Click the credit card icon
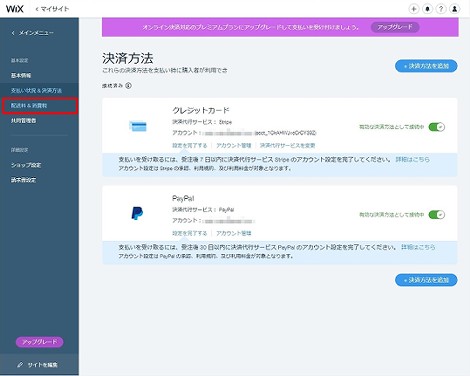Screen dimensions: 470x376 138,126
